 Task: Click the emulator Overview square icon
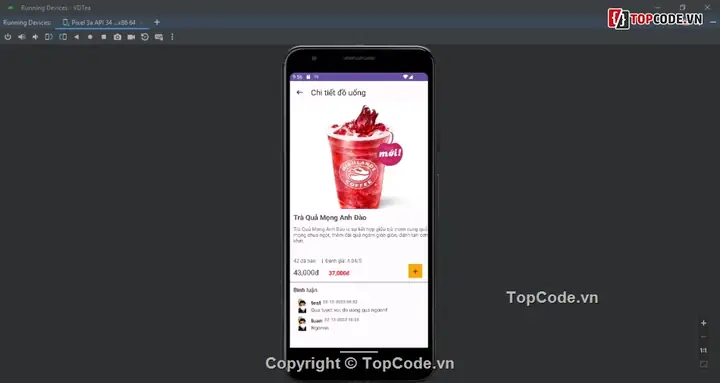point(104,37)
